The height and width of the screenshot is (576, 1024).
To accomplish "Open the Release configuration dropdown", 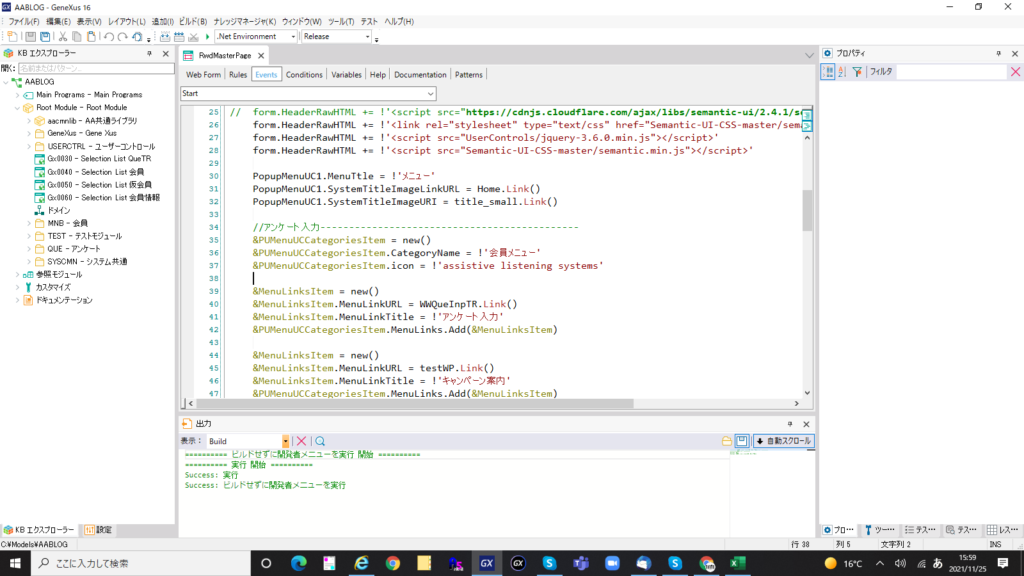I will [x=367, y=37].
